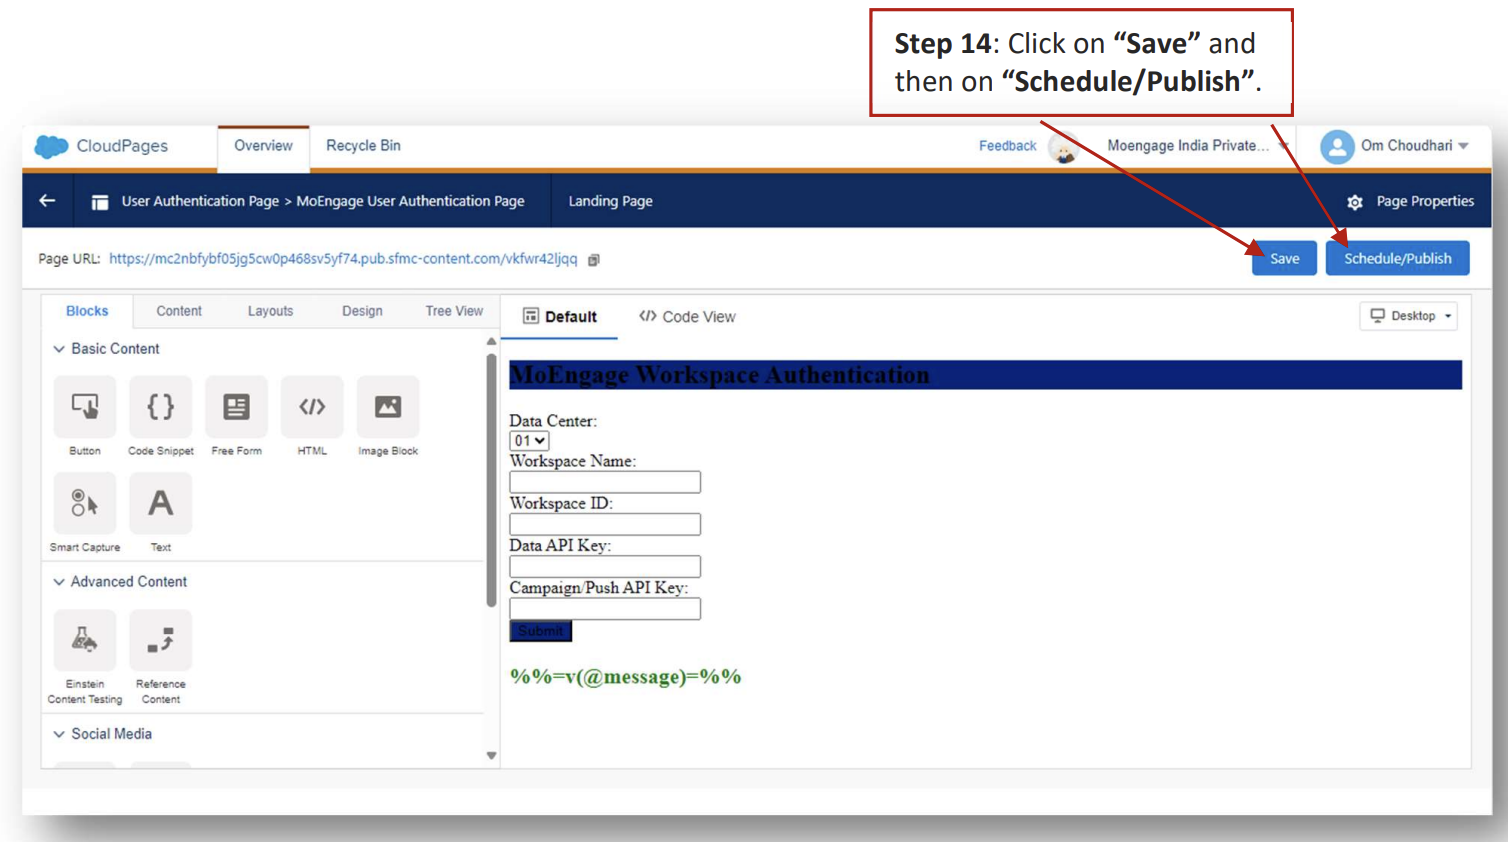Click the CloudPages title text

122,146
